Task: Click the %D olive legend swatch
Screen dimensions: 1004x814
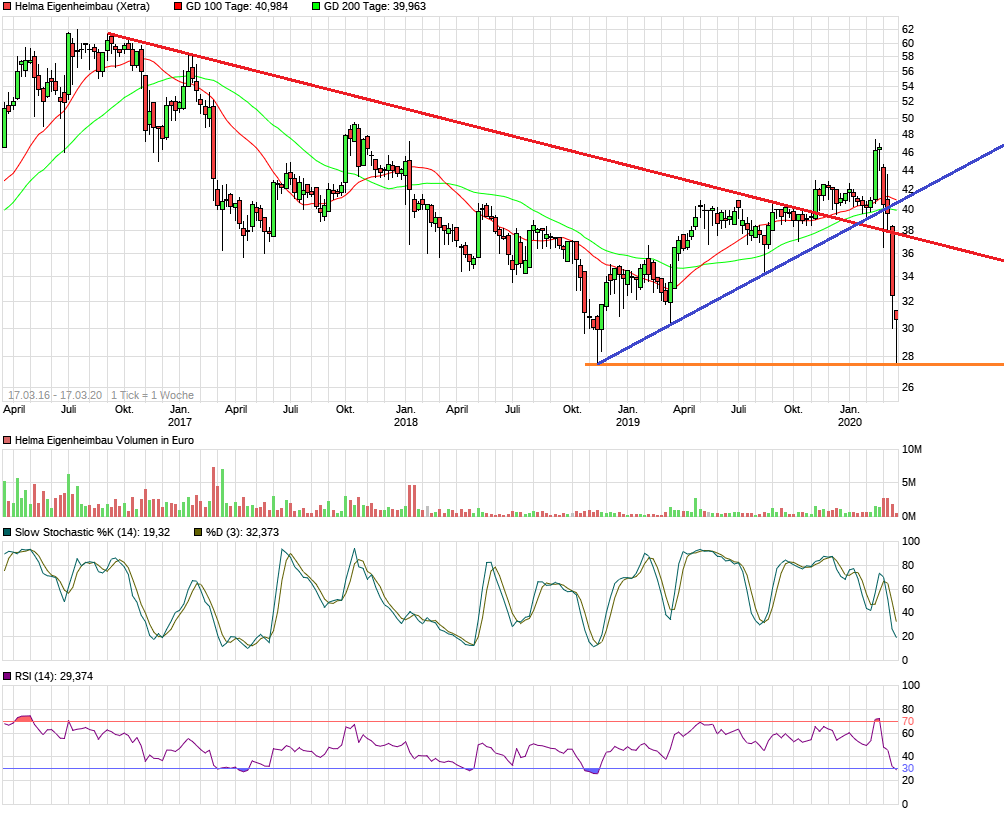Action: tap(198, 532)
